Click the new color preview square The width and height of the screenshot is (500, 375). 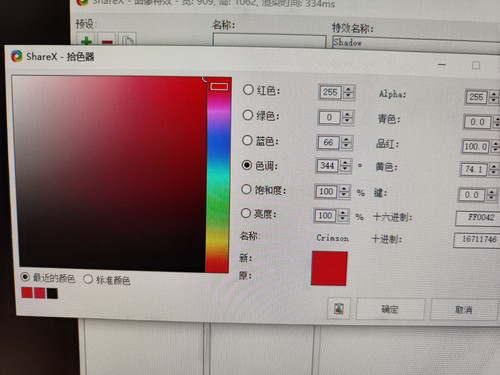(x=329, y=269)
